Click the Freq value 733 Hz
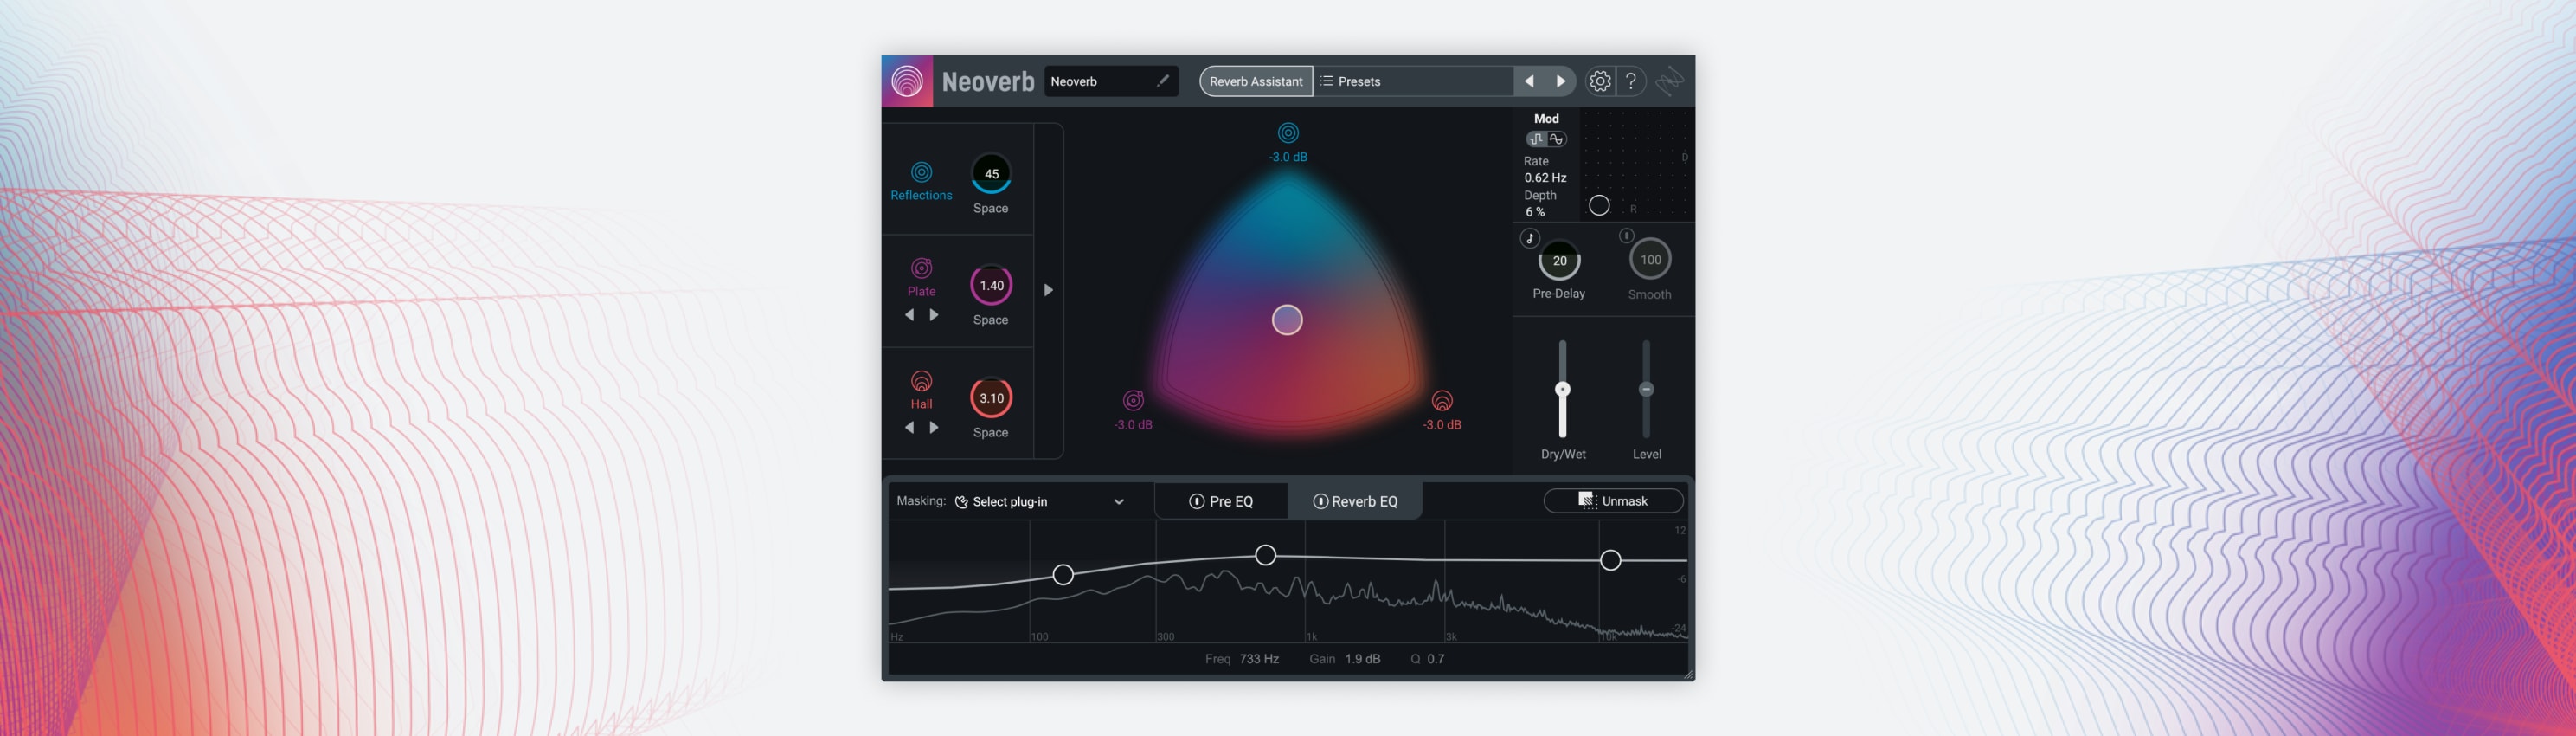Viewport: 2576px width, 736px height. coord(1259,658)
